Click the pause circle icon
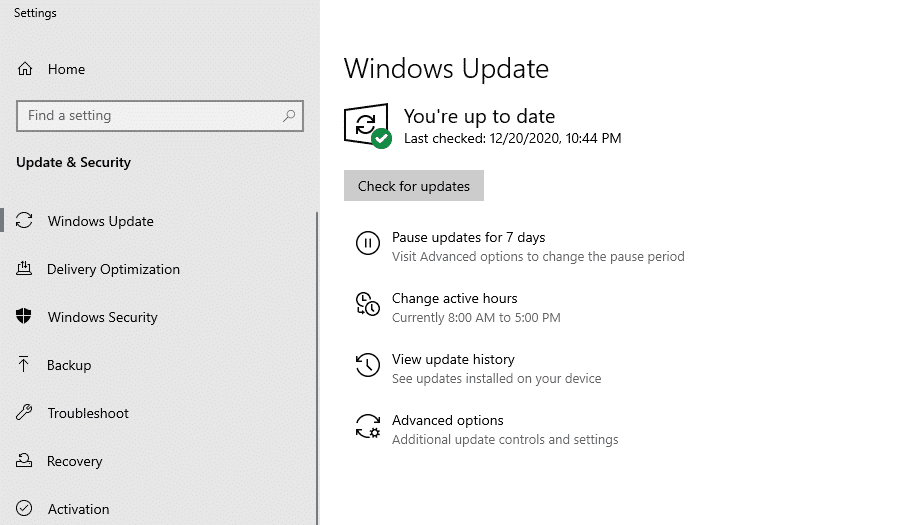Screen dimensions: 918x525 (368, 242)
